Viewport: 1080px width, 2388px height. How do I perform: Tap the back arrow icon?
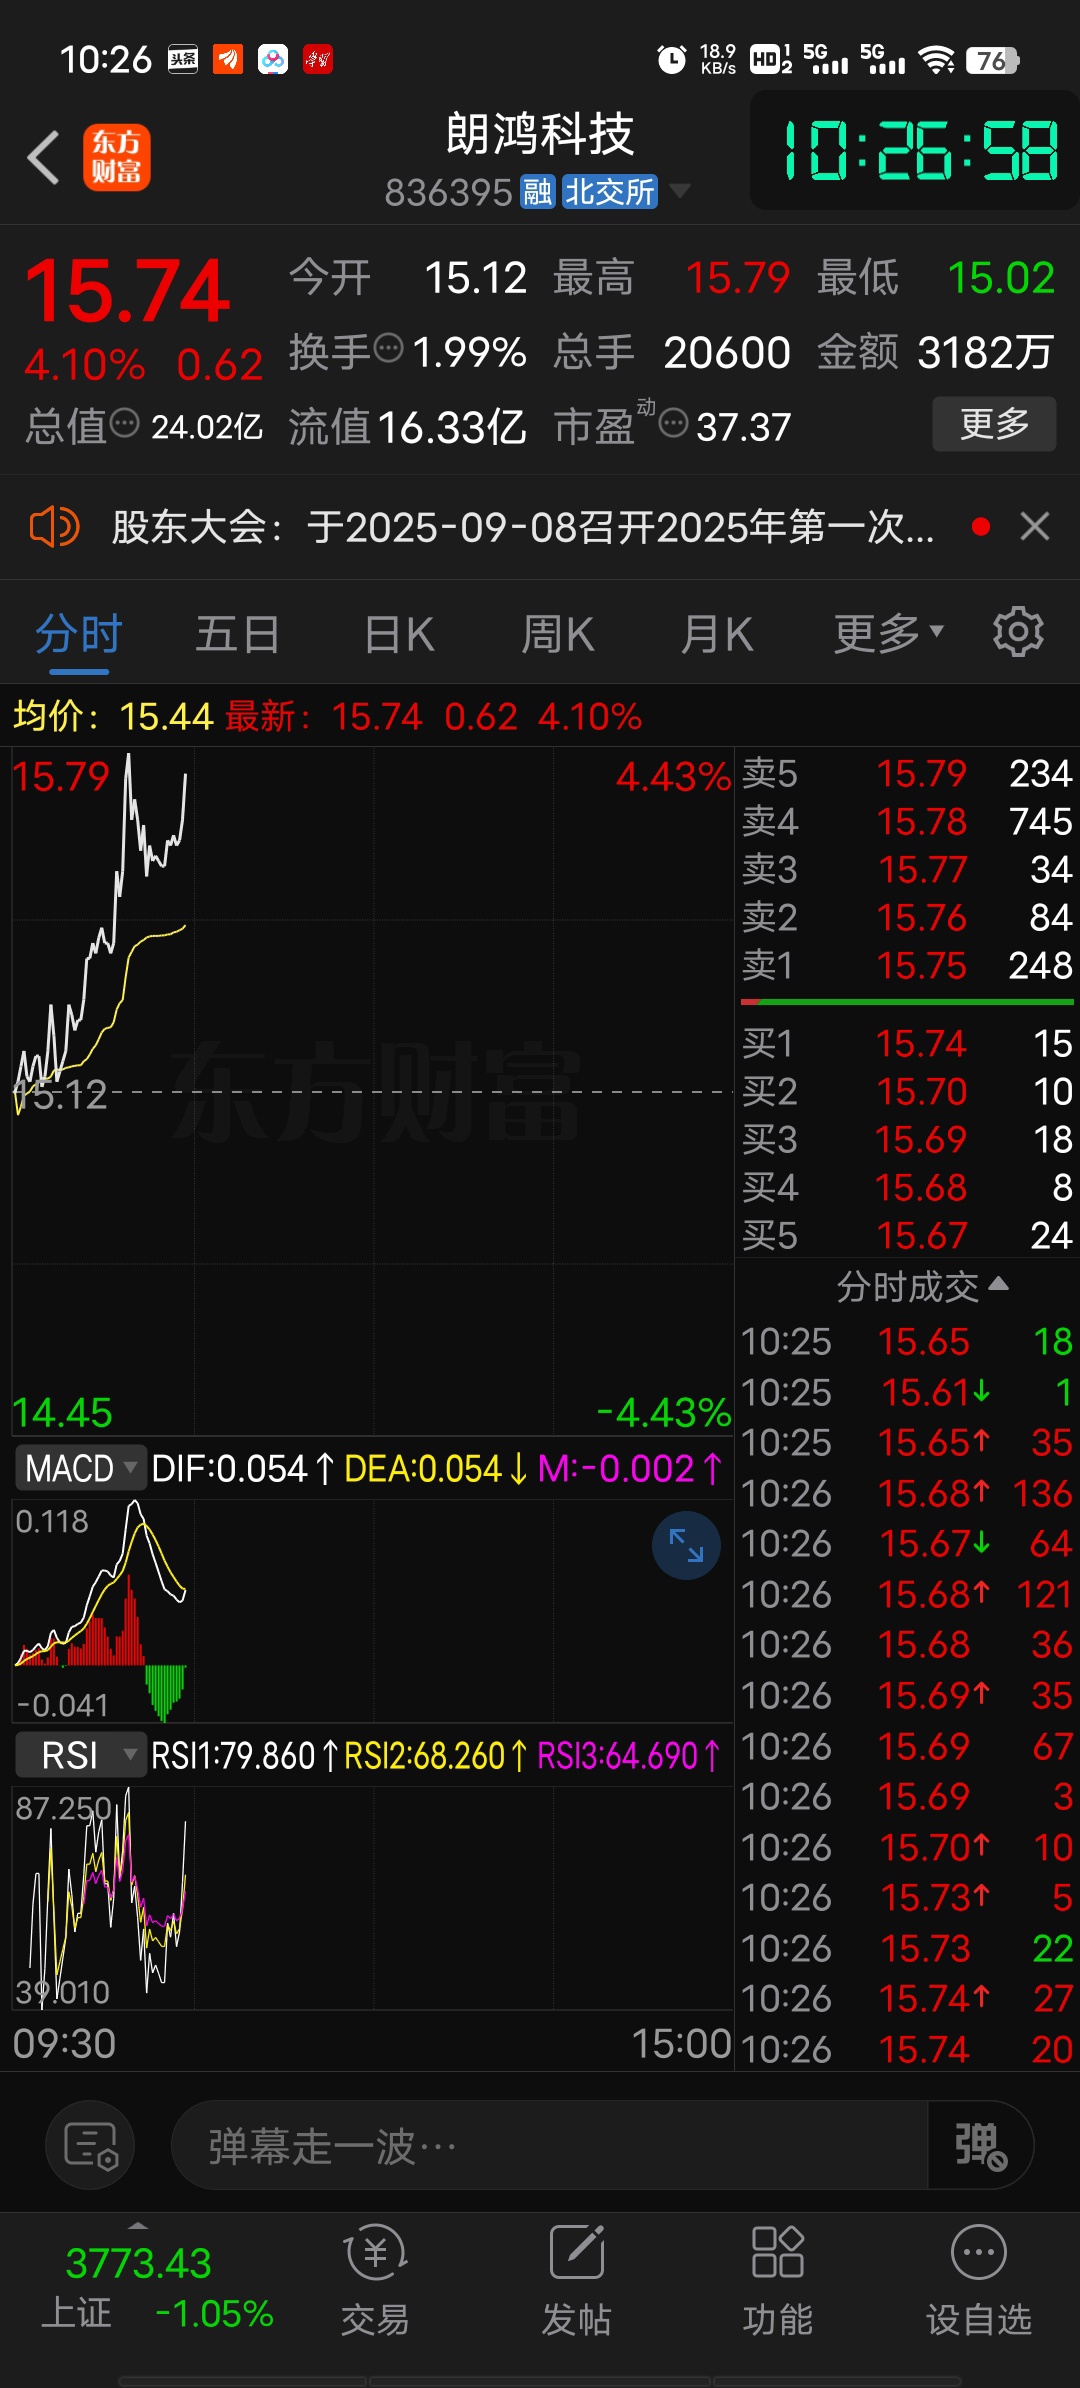(x=44, y=158)
